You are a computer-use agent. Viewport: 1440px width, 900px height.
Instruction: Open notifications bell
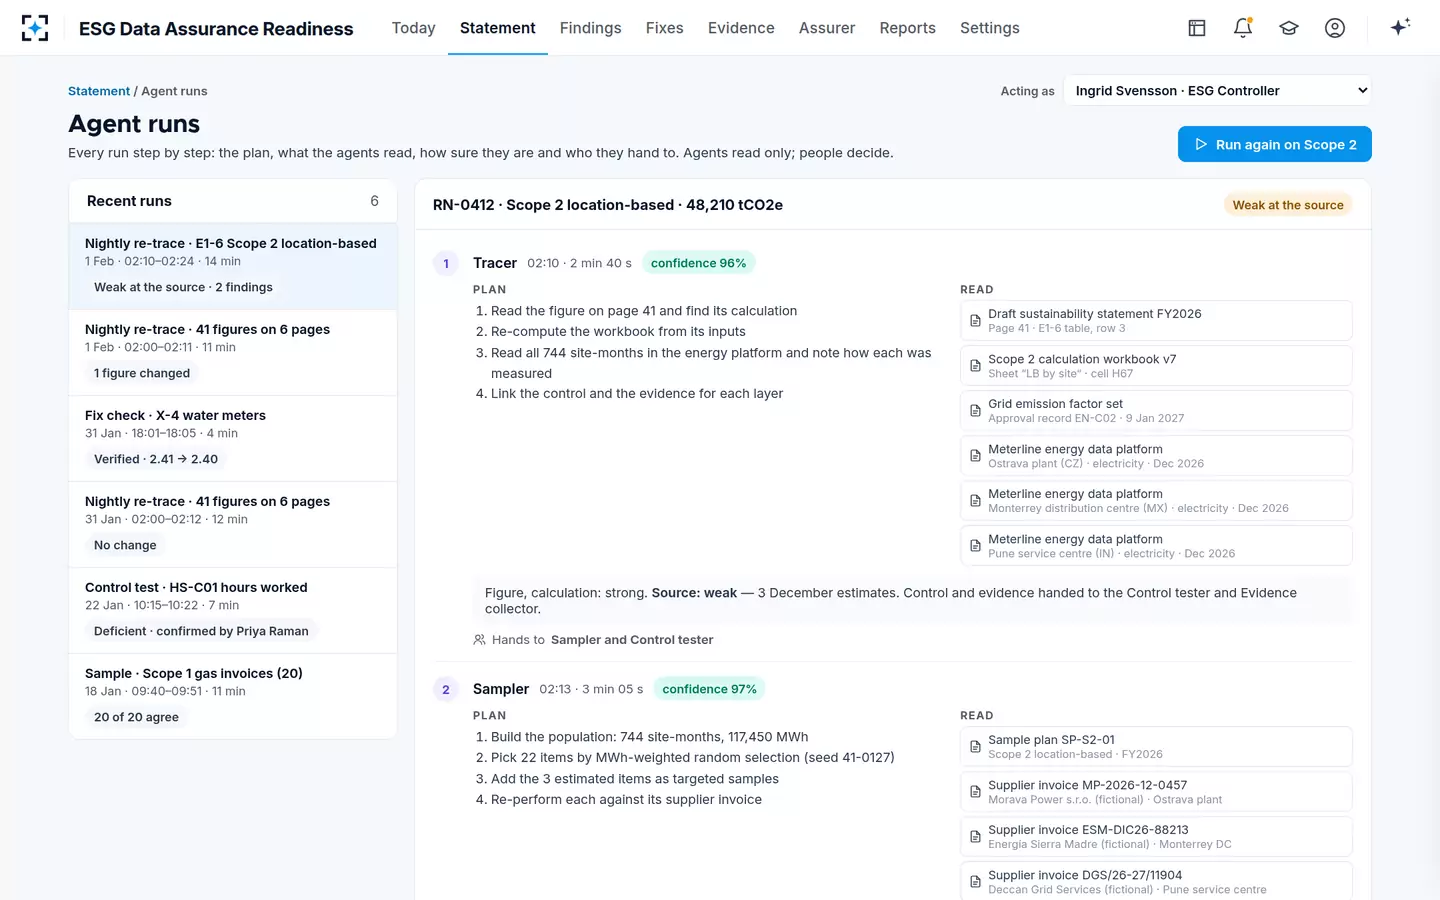[x=1243, y=28]
